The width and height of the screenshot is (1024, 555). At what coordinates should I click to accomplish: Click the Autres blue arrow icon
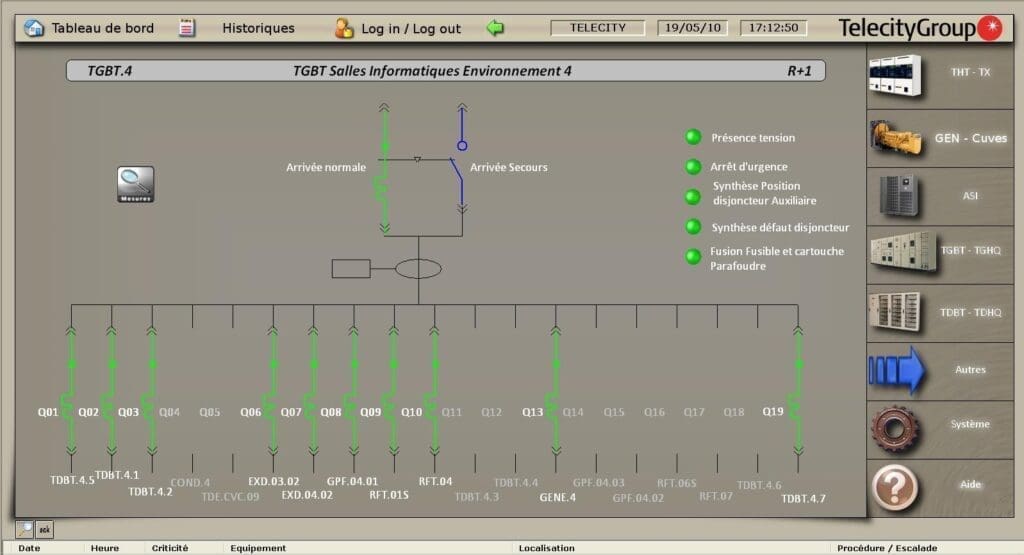[896, 370]
